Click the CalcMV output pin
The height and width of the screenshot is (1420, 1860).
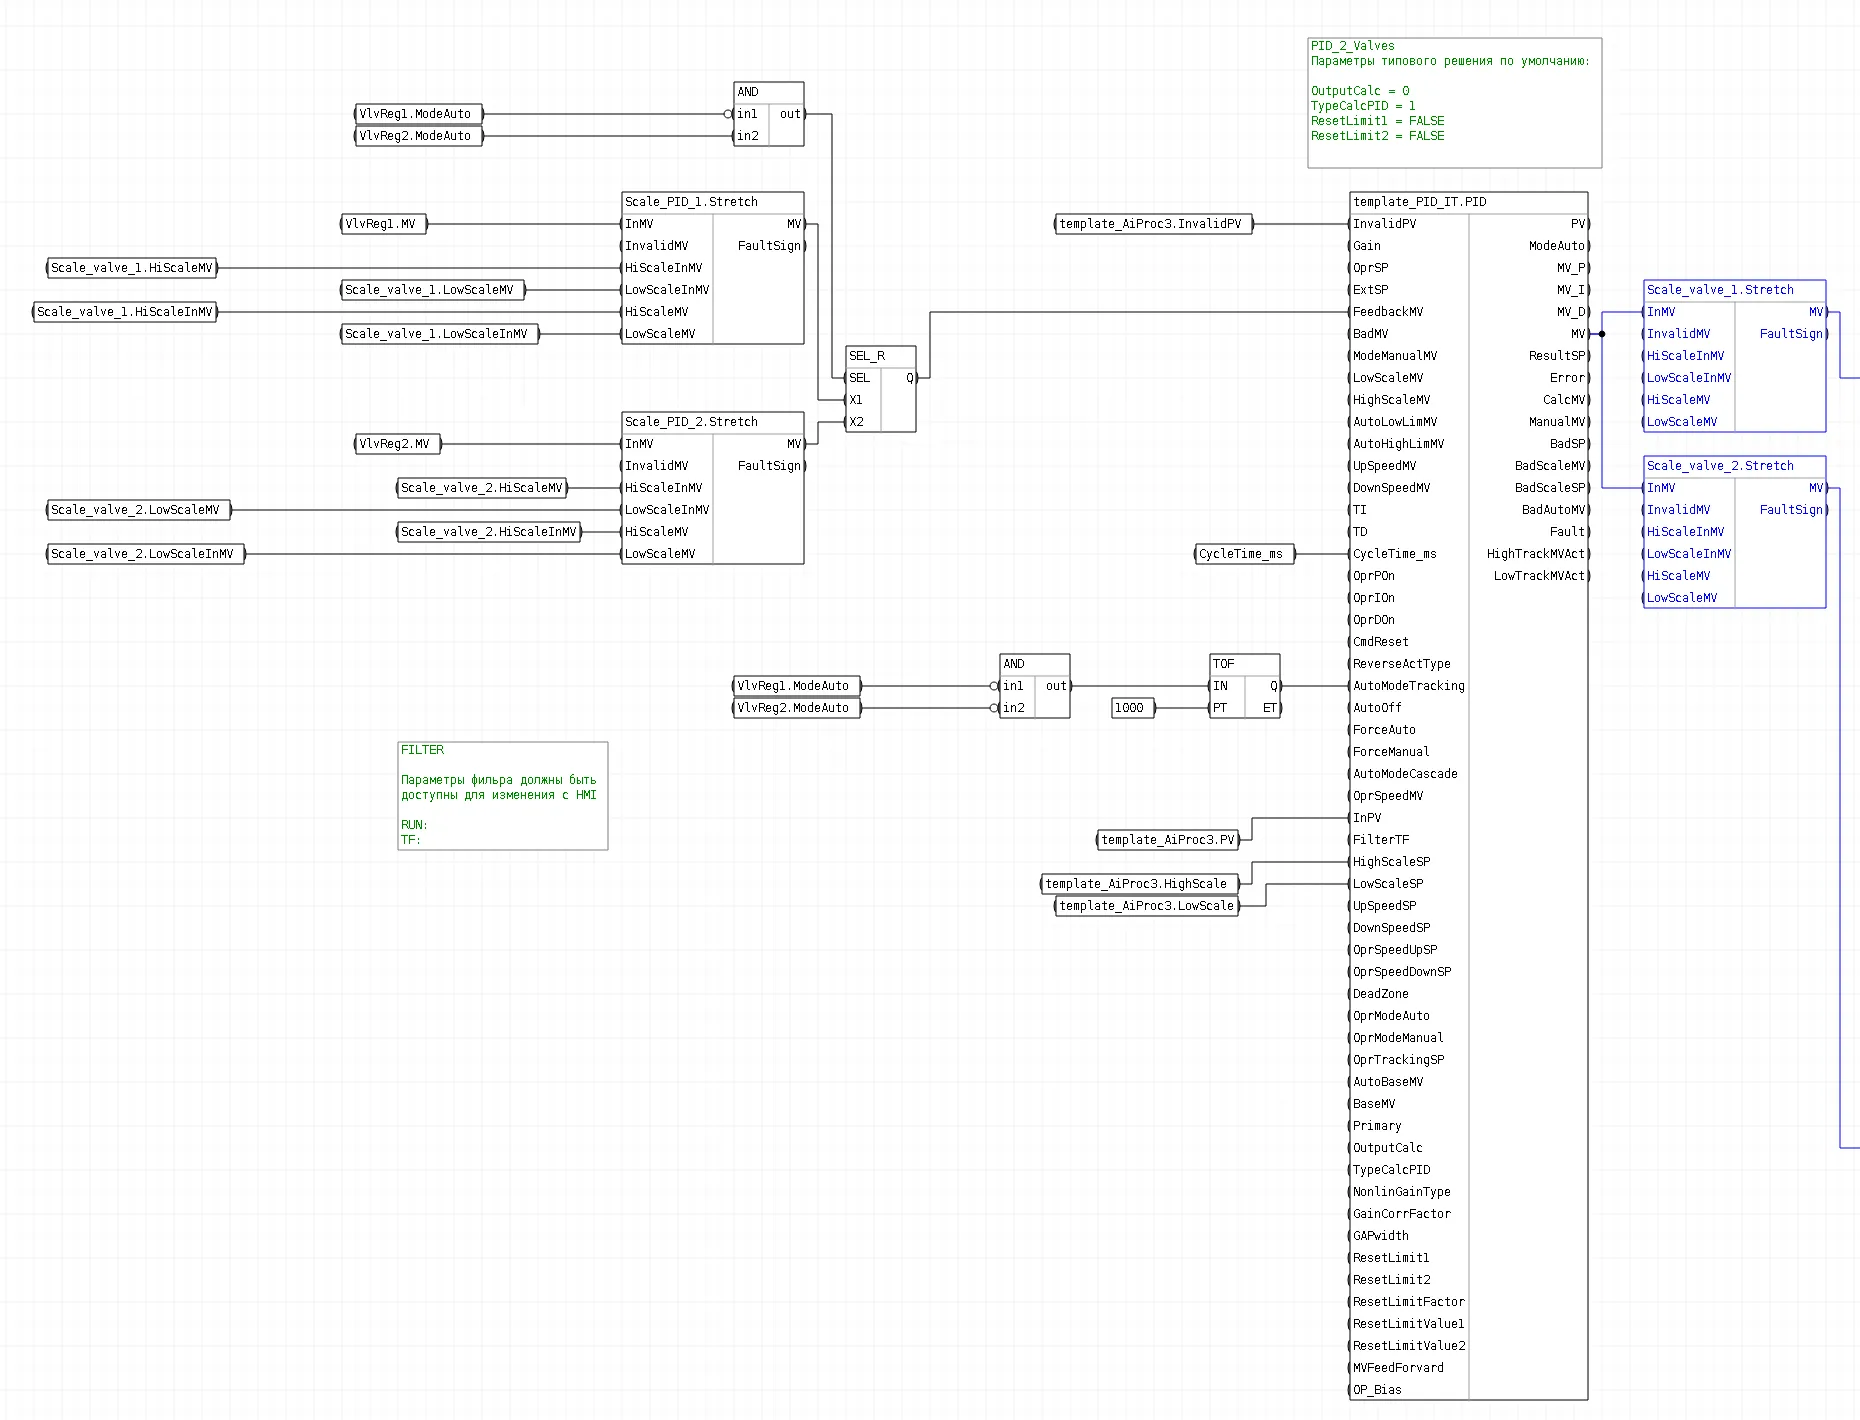[1565, 400]
